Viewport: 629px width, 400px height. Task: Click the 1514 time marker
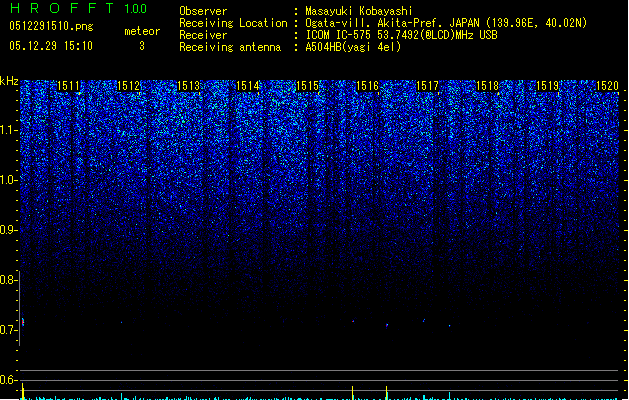pos(248,86)
